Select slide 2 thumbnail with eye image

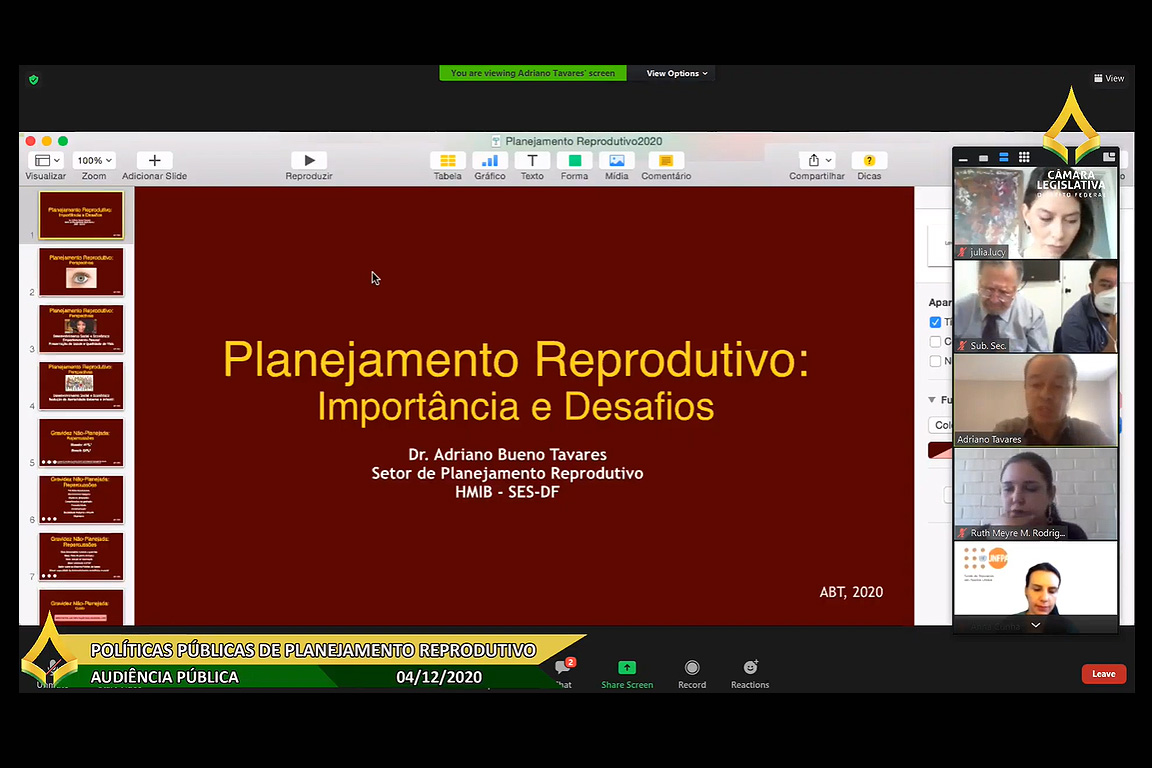tap(81, 272)
